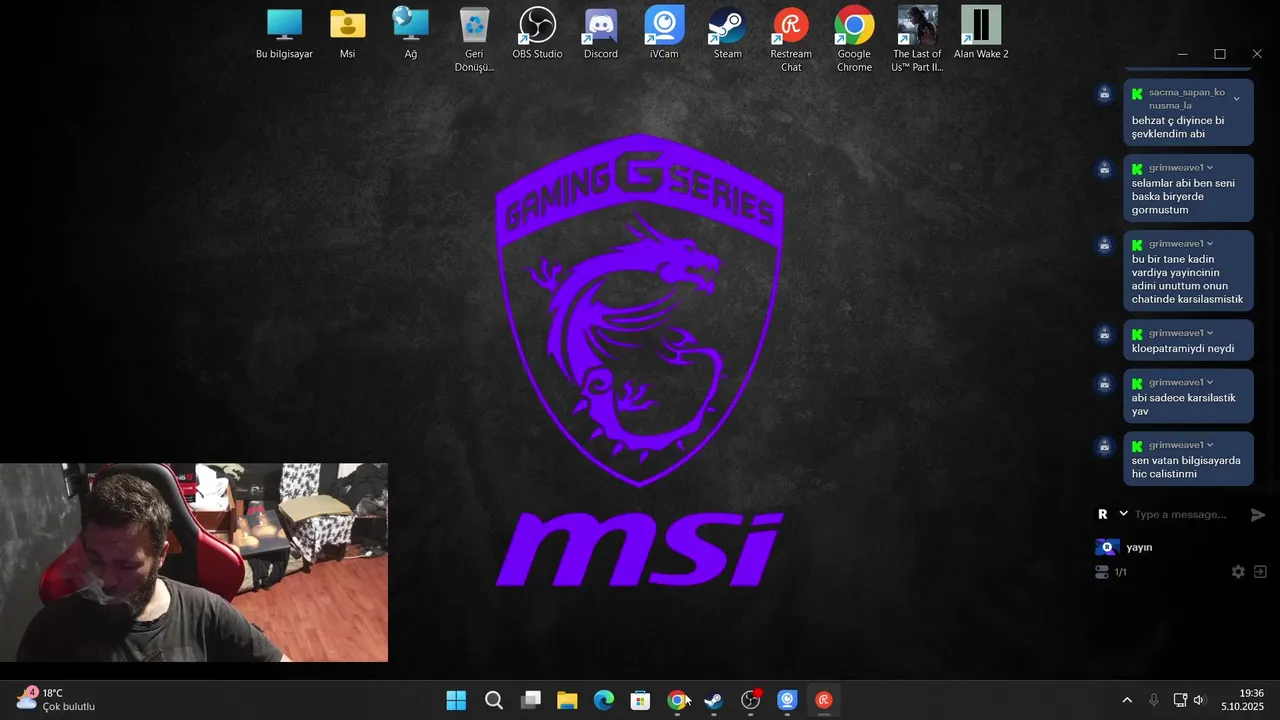The image size is (1280, 720).
Task: Click Kick platform icon on sacma_sapan message
Action: (x=1137, y=94)
